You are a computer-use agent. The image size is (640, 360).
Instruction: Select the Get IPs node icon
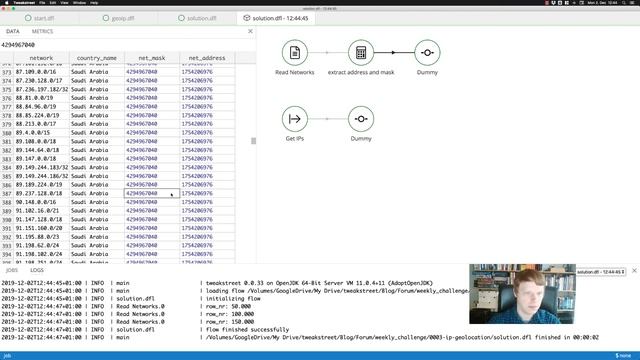tap(294, 119)
